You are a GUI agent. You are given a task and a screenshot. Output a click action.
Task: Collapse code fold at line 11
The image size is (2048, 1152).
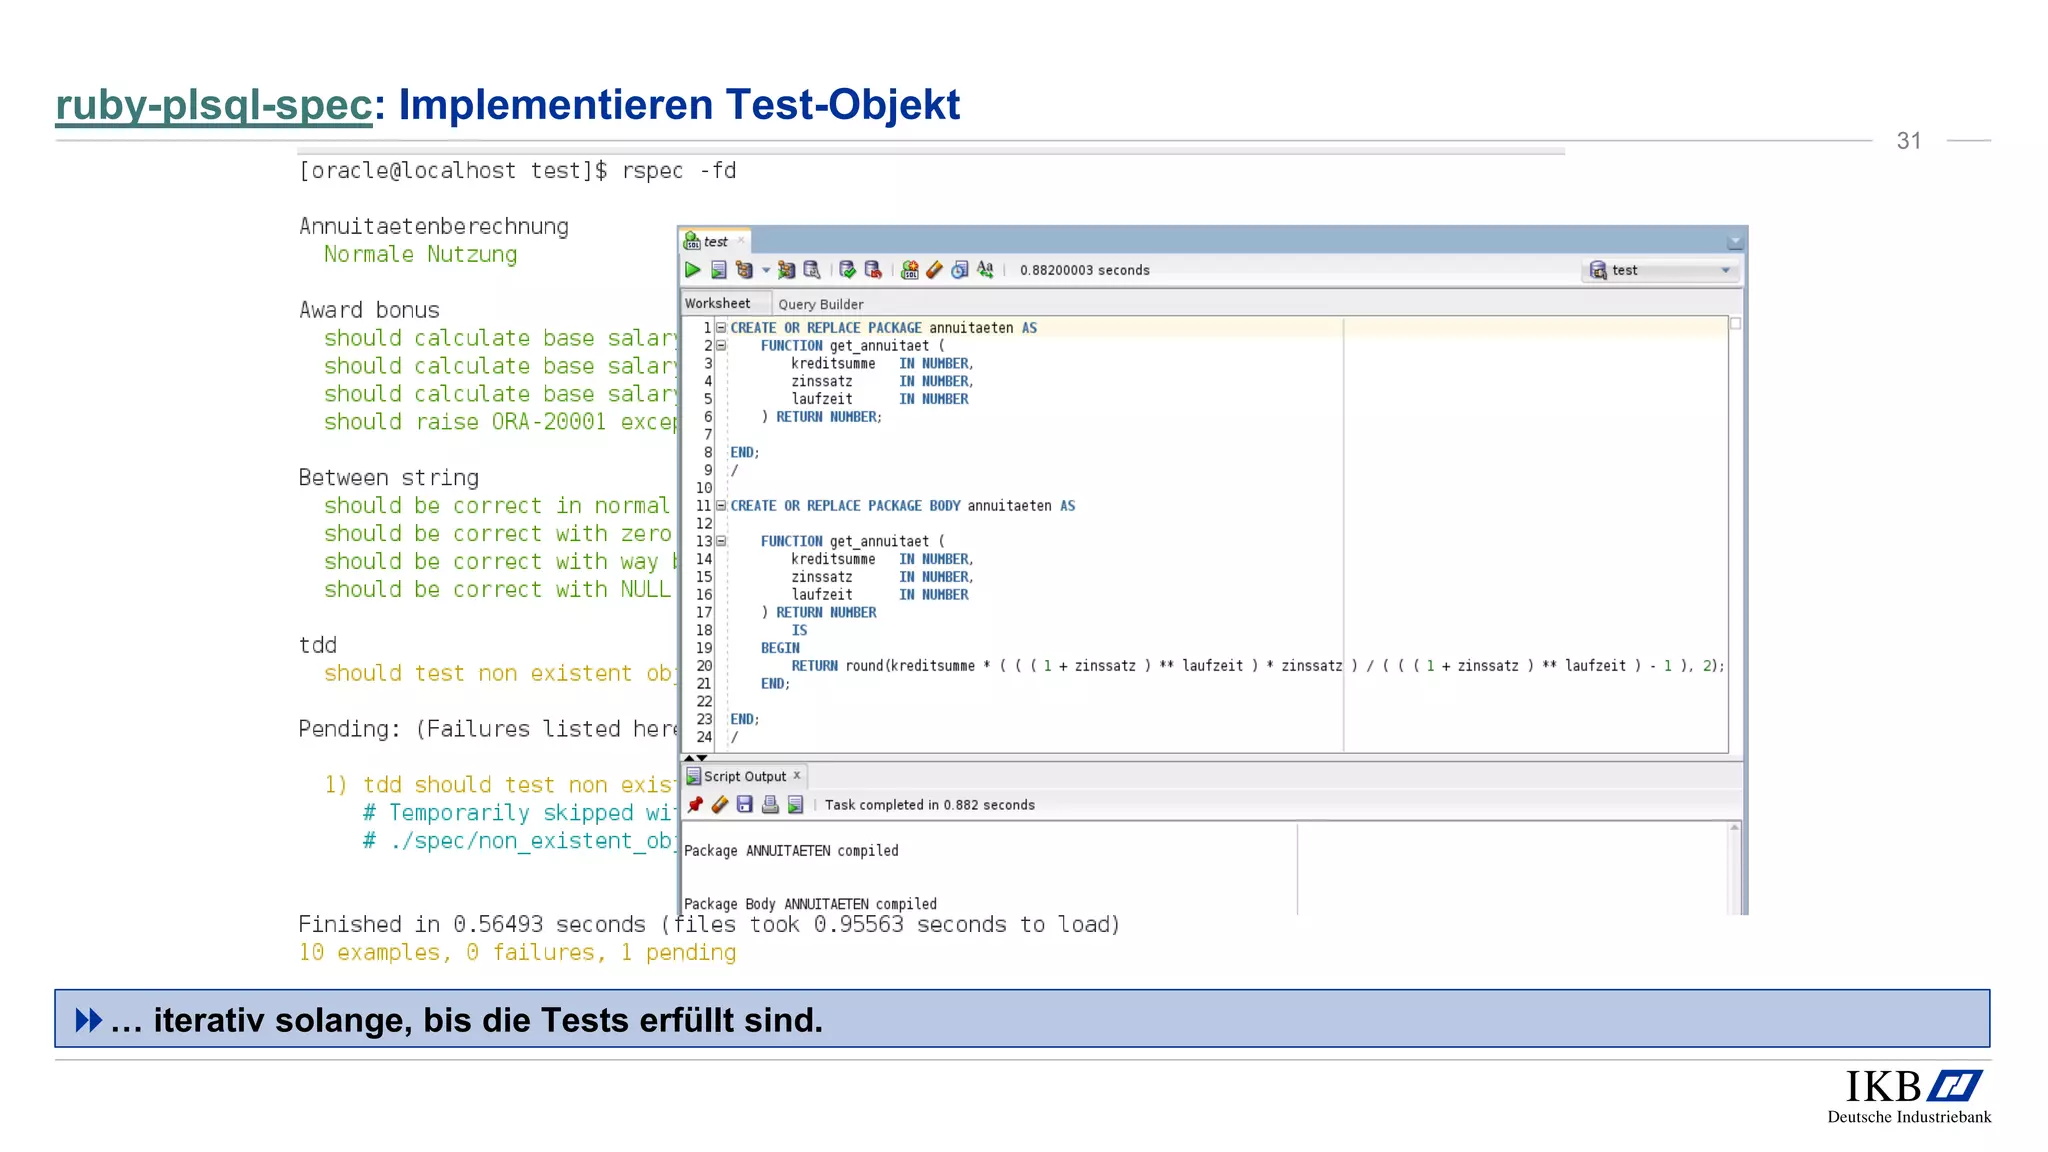click(x=720, y=506)
